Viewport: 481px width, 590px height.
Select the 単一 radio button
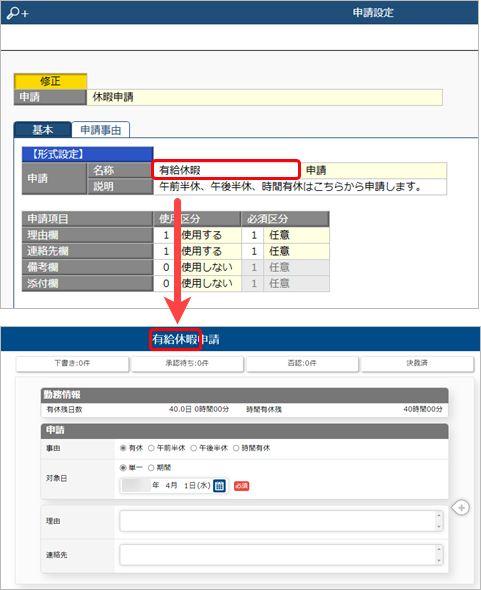(x=123, y=468)
